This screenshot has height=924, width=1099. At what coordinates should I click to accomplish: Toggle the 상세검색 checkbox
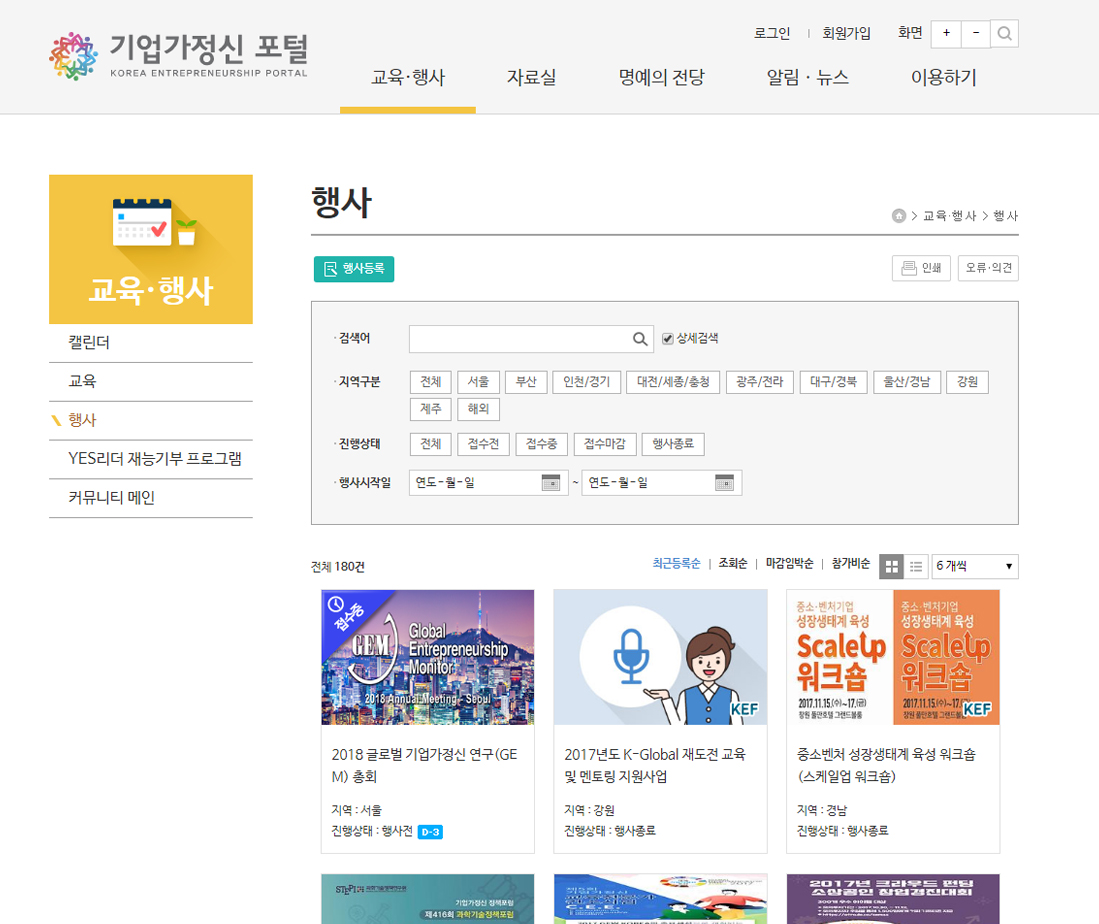[668, 339]
